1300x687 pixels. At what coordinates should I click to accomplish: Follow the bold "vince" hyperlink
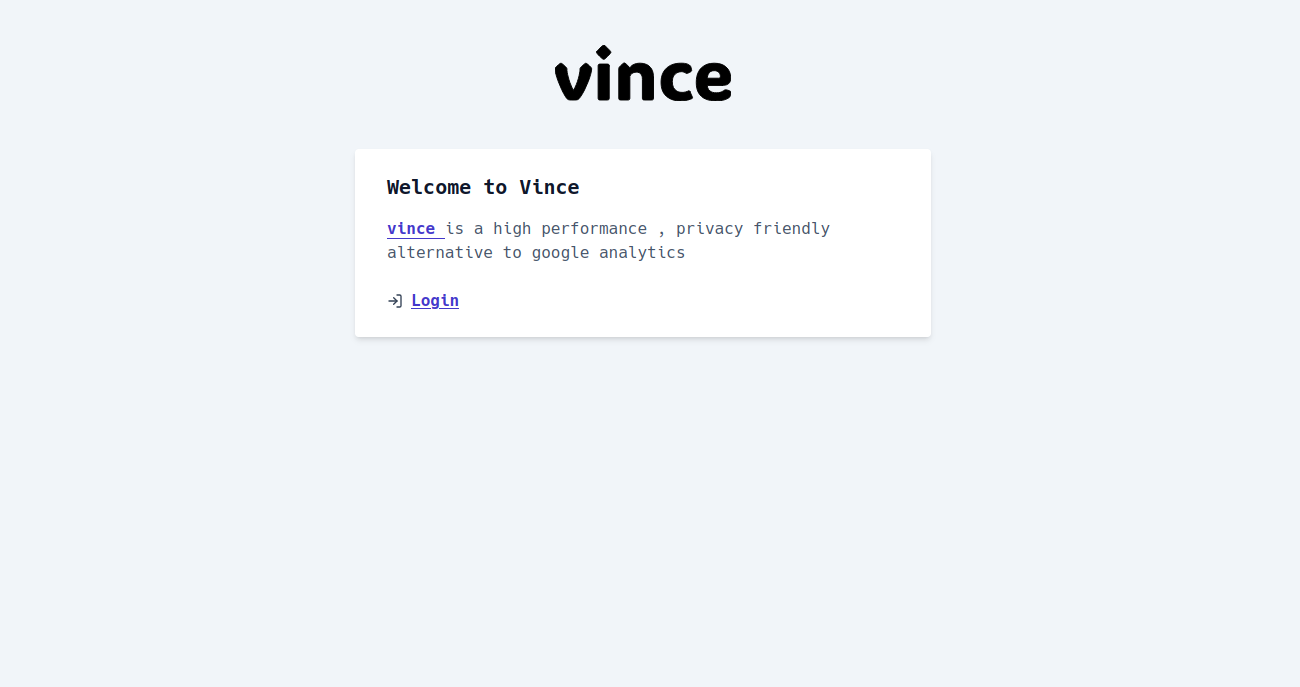pyautogui.click(x=411, y=229)
